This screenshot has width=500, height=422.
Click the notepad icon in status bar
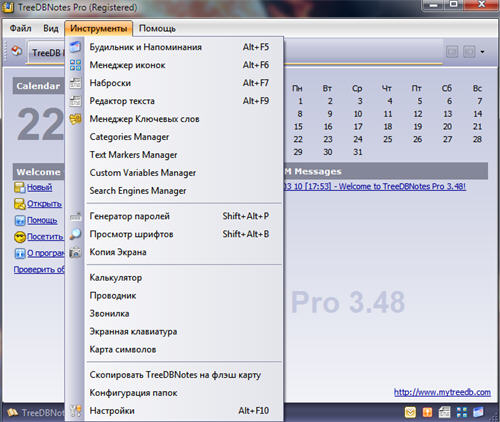pos(444,413)
